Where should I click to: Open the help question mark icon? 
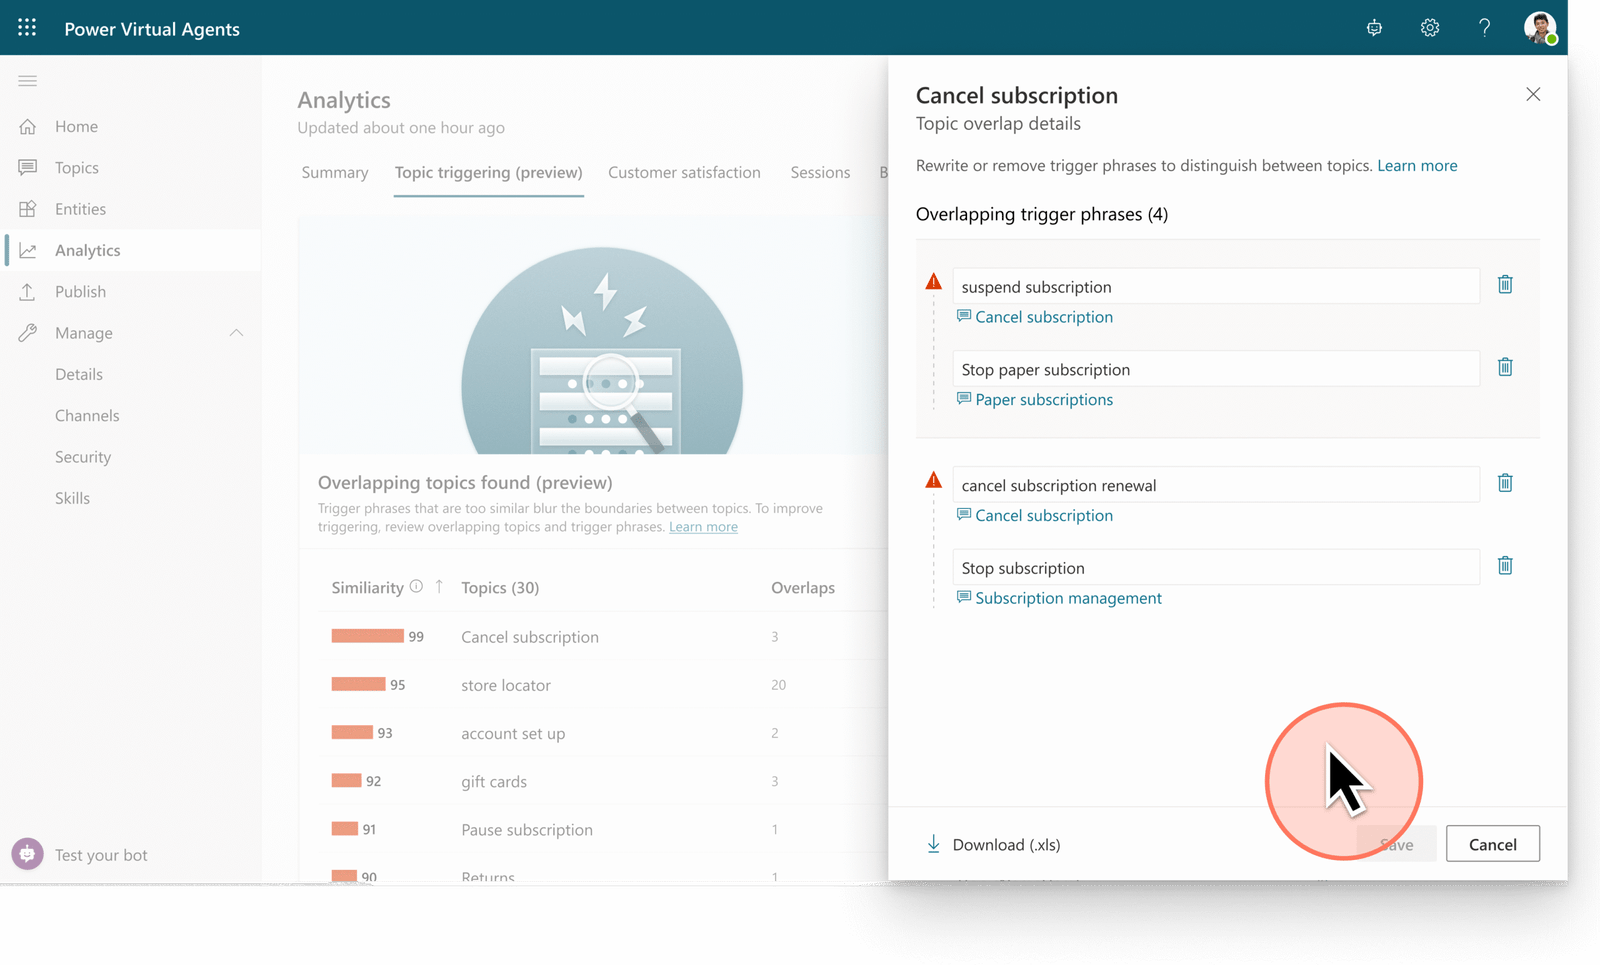click(x=1484, y=28)
